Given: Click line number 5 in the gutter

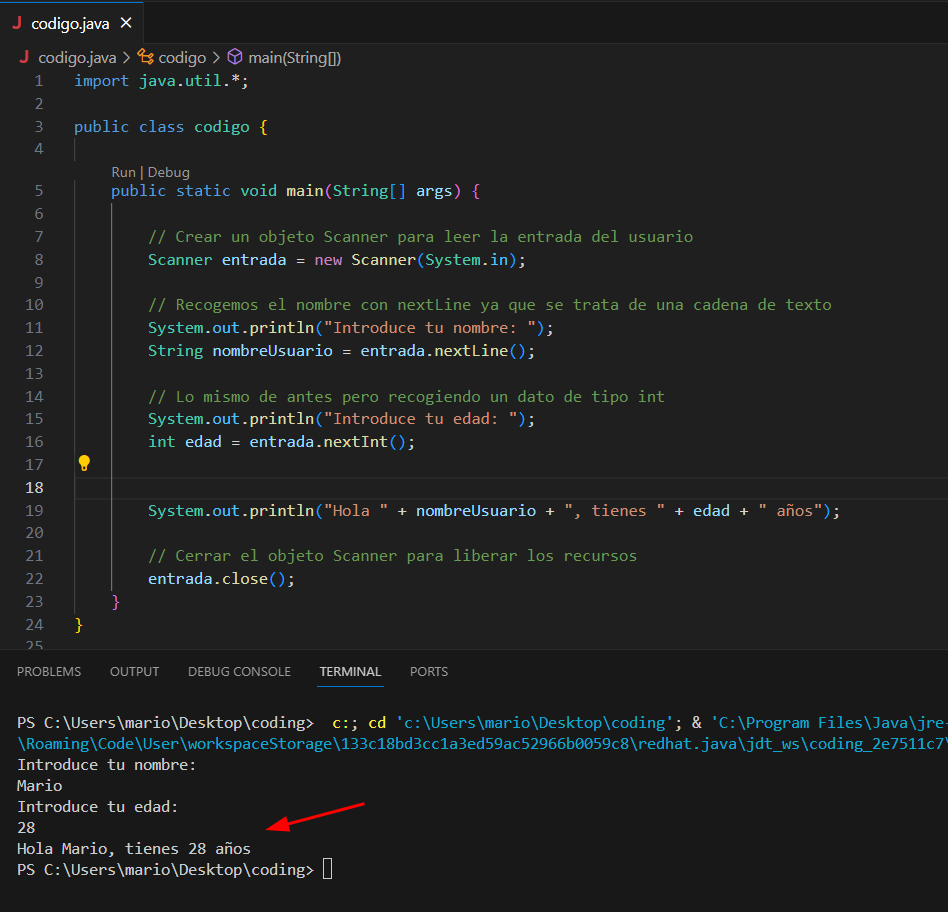Looking at the screenshot, I should [39, 191].
